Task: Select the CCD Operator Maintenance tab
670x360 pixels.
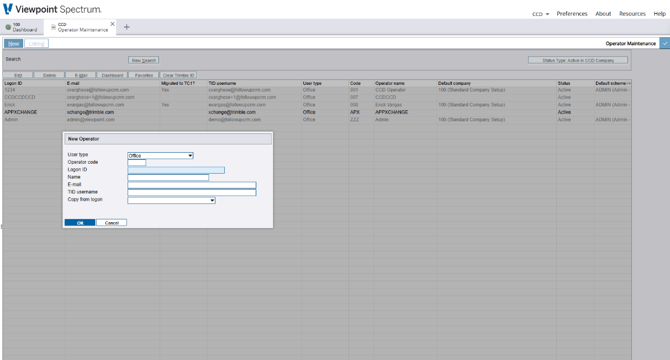Action: (80, 27)
